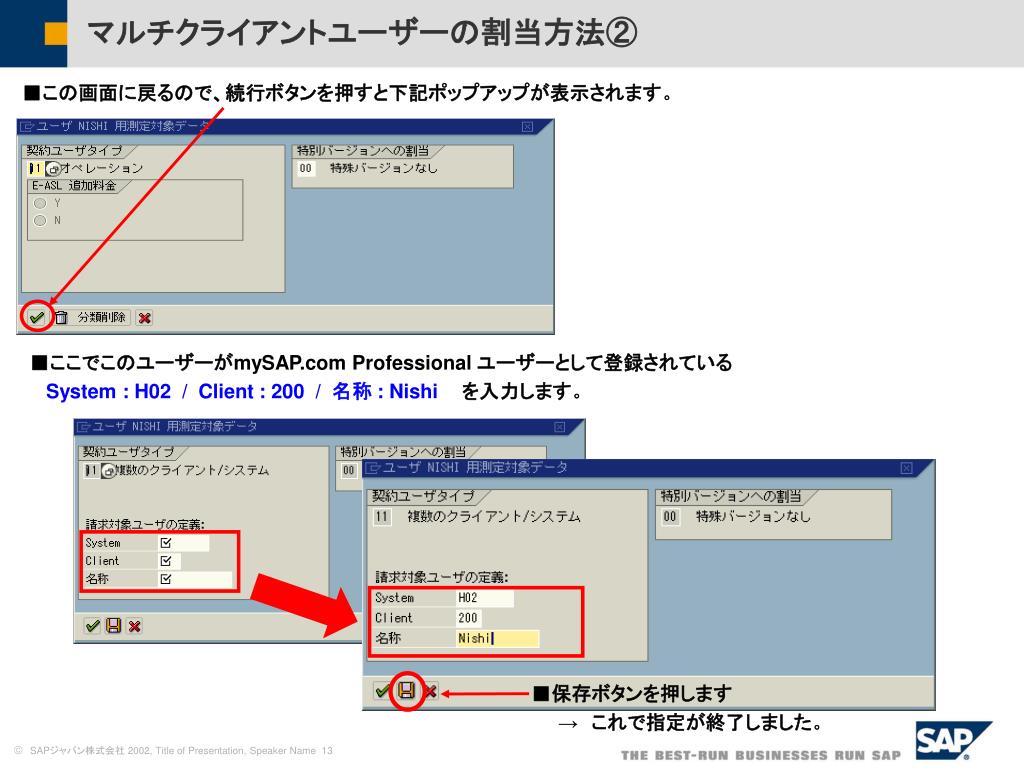The image size is (1024, 768).
Task: Click the 特殊バージョンなし text in top dialog
Action: [383, 168]
